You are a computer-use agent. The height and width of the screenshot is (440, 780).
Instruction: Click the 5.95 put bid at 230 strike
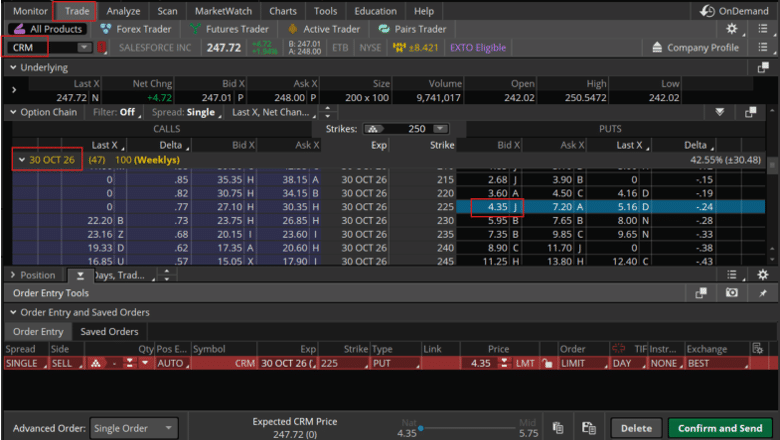[497, 220]
